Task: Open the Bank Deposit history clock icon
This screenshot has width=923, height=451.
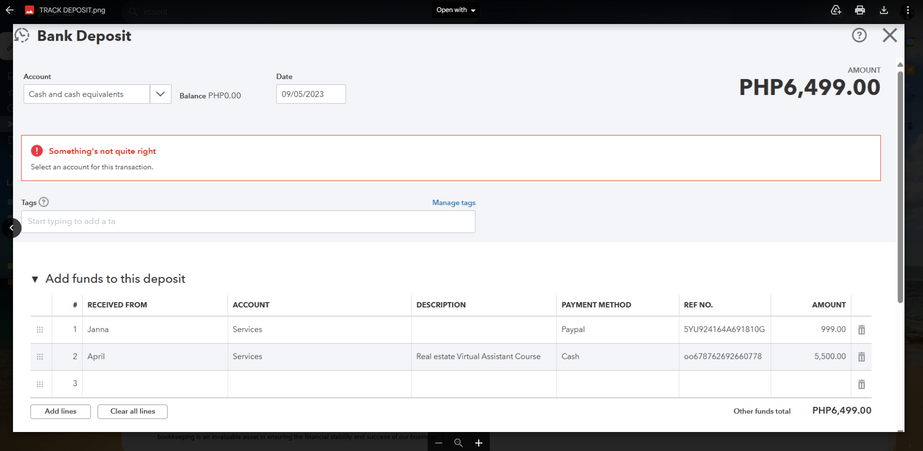Action: coord(22,35)
